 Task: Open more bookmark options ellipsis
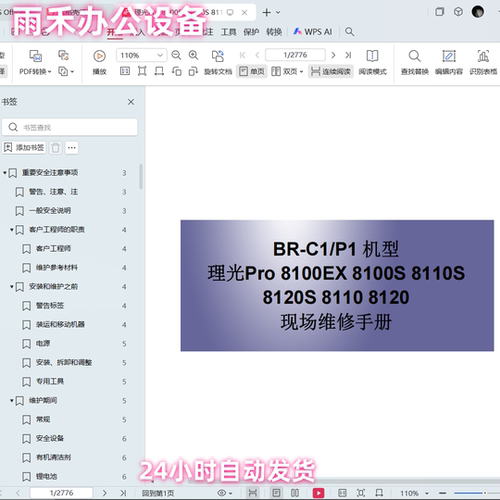(72, 147)
